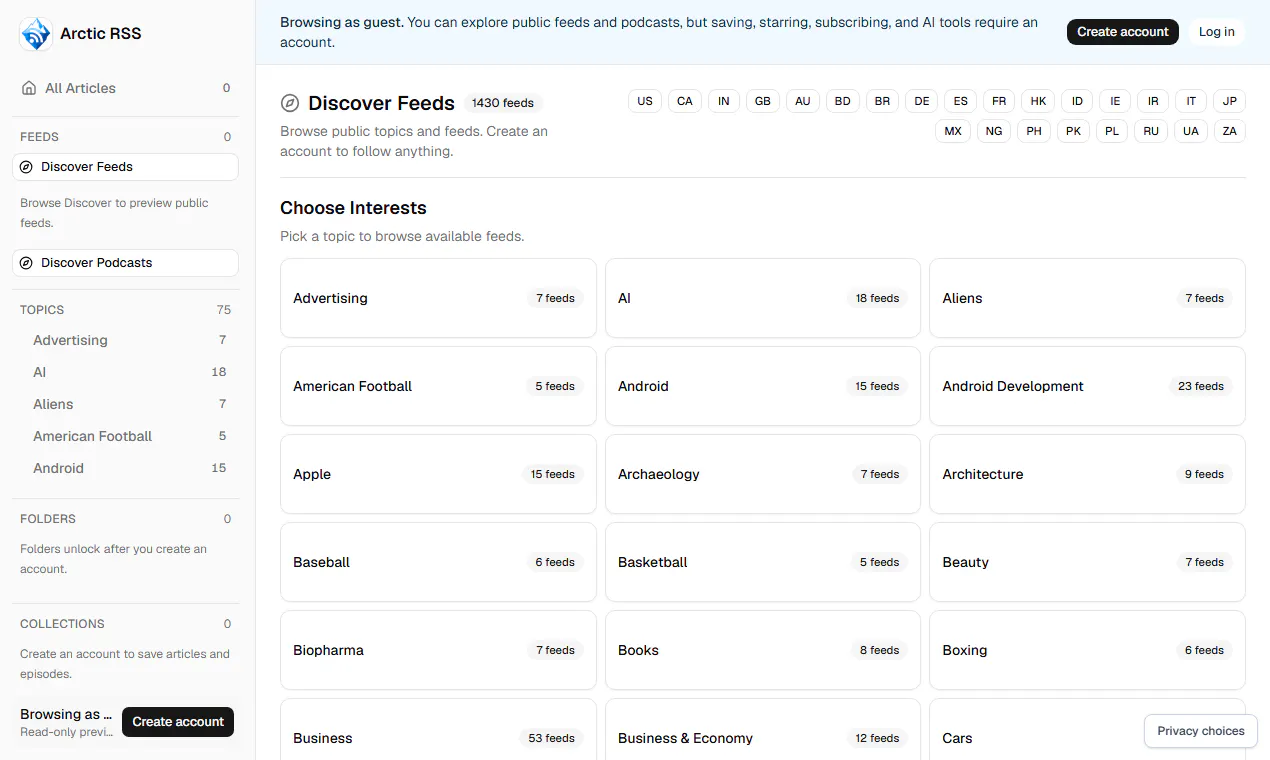Choose the NG country filter
The image size is (1270, 760).
click(x=994, y=131)
